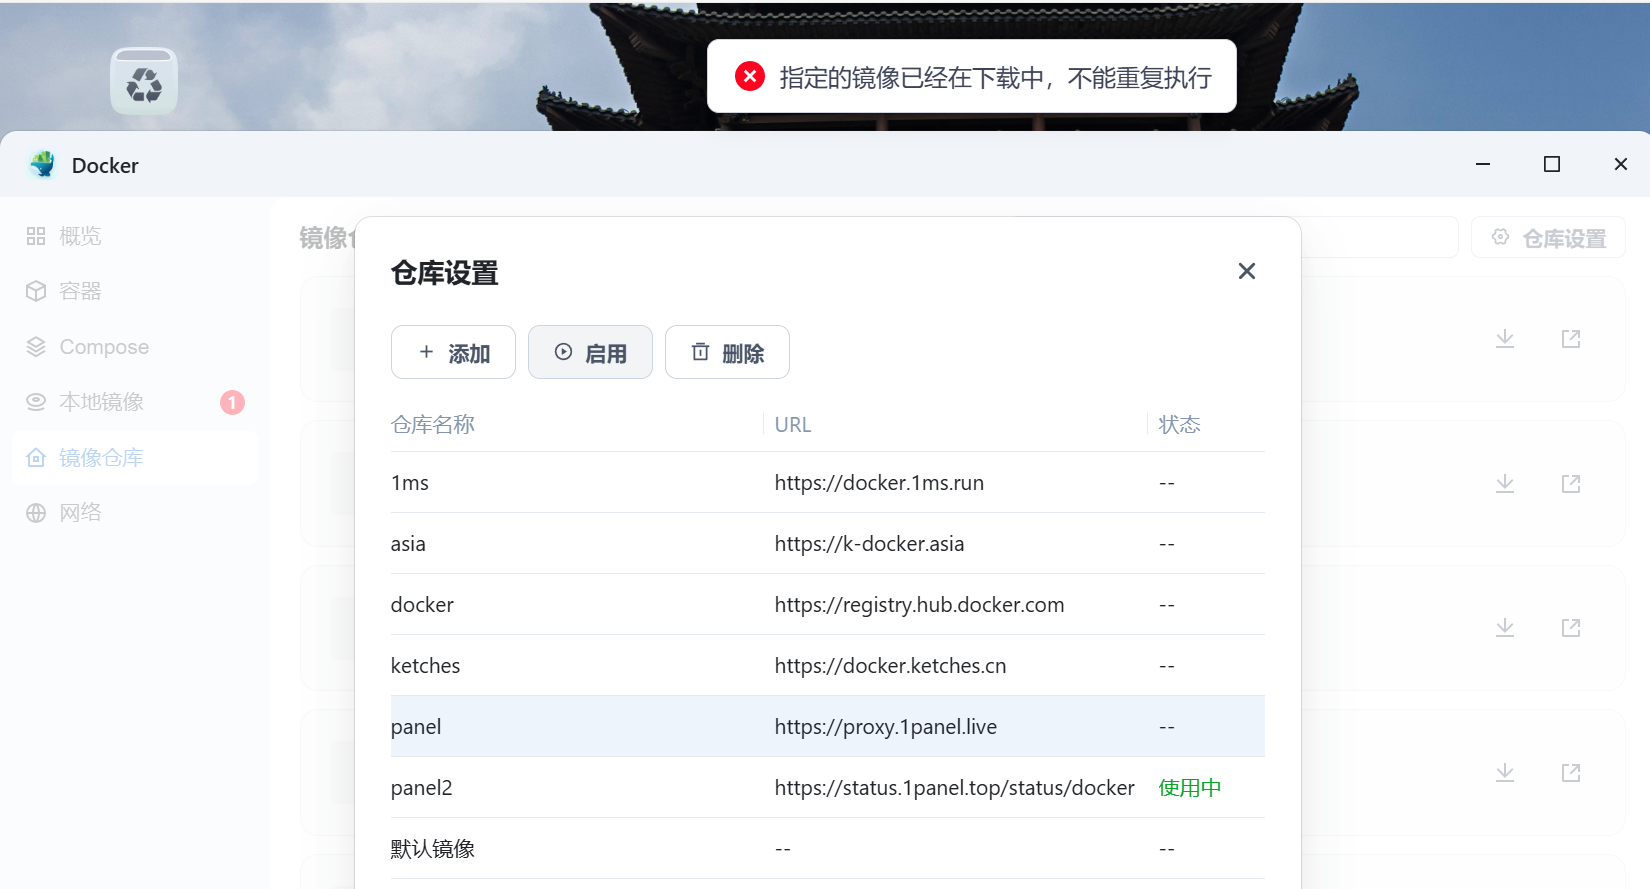Click the 仓库设置 button at top right
The width and height of the screenshot is (1650, 889).
[x=1548, y=238]
